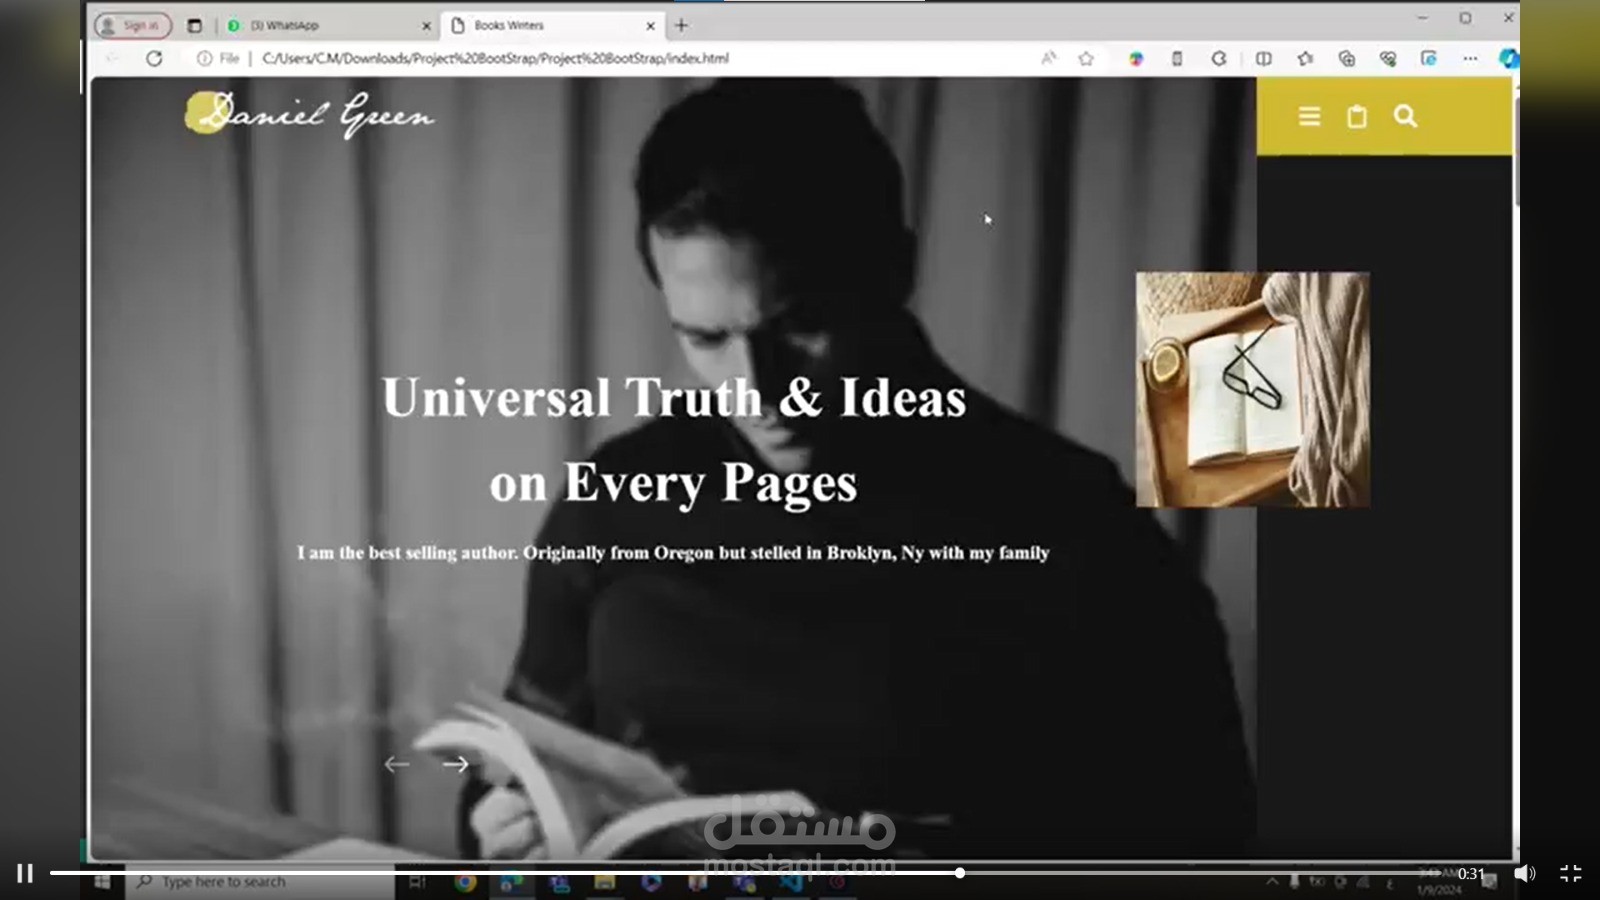Click the search magnifier on the yellow panel
This screenshot has width=1600, height=900.
pyautogui.click(x=1405, y=117)
